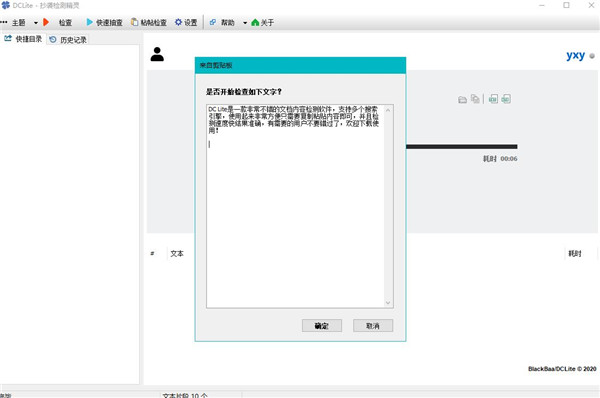Click the first green export report icon
The height and width of the screenshot is (398, 600).
click(493, 99)
